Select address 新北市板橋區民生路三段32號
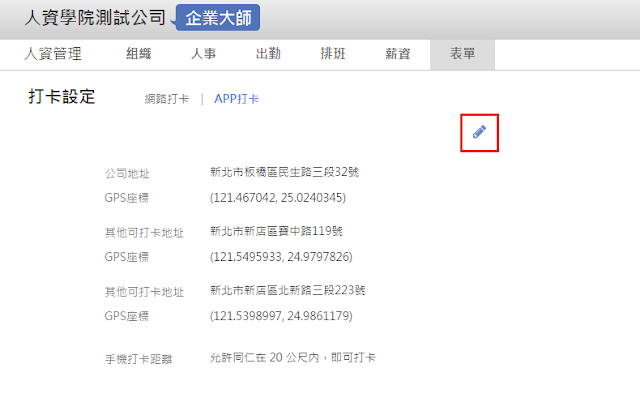640x398 pixels. point(284,172)
